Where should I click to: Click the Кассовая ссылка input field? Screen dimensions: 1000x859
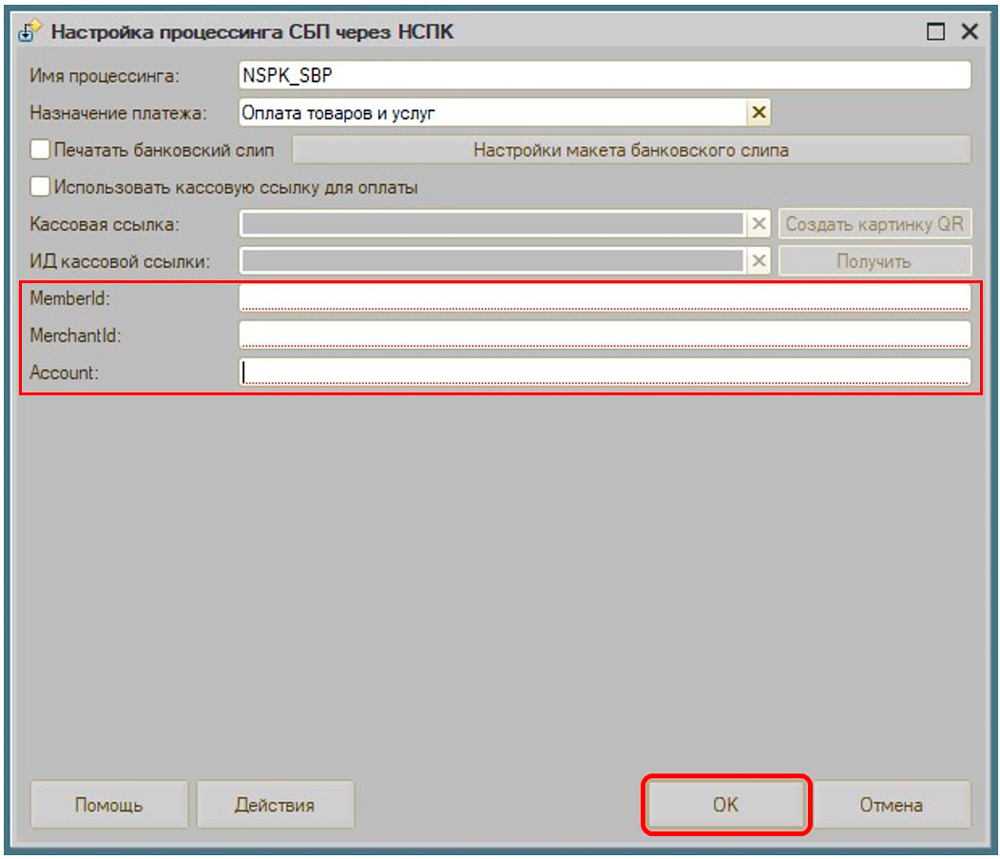492,224
